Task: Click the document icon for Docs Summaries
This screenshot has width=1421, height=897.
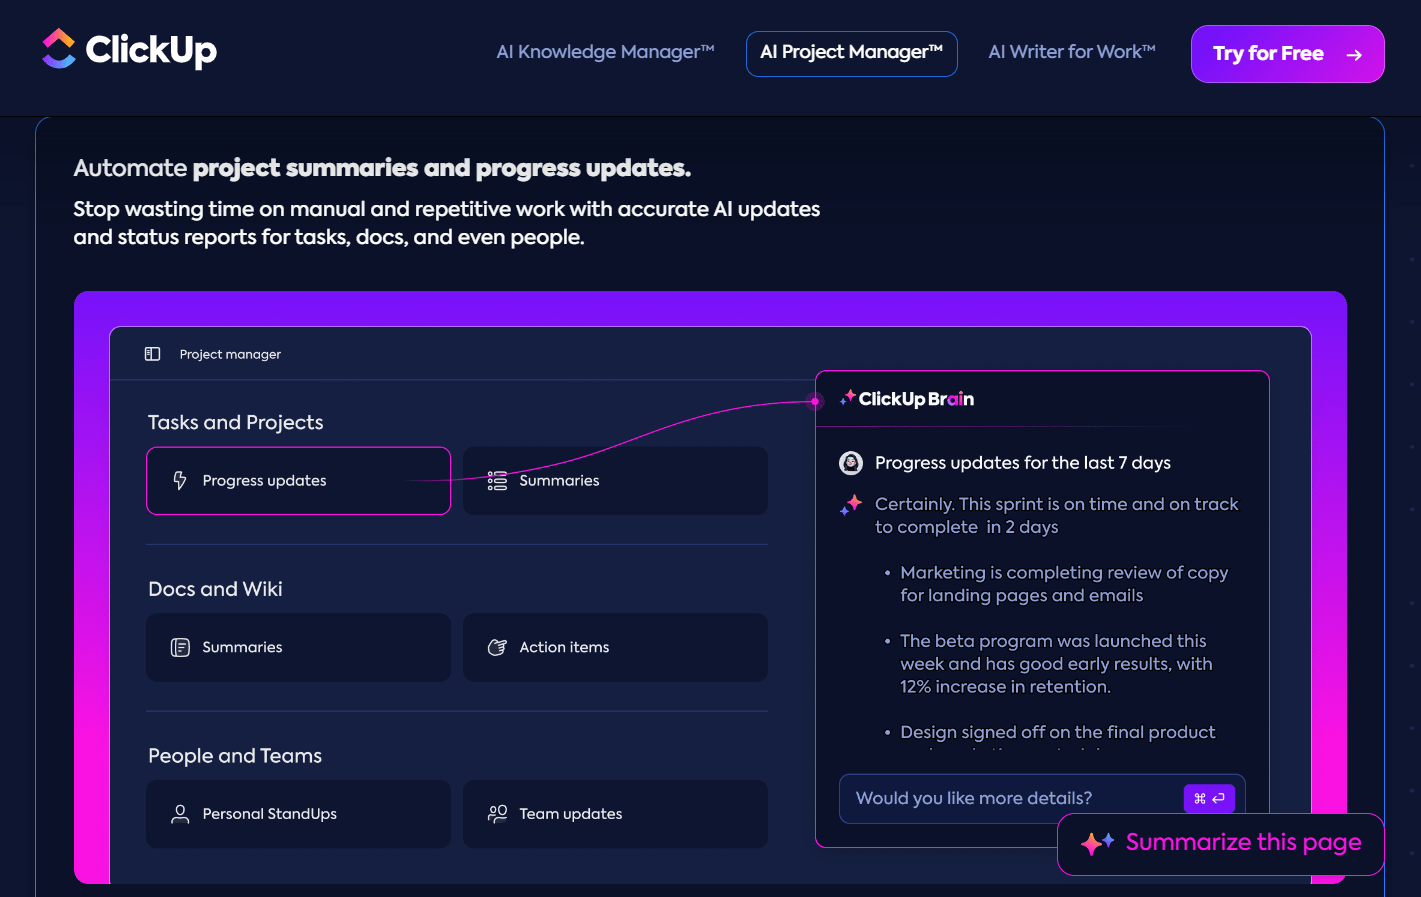Action: click(x=180, y=647)
